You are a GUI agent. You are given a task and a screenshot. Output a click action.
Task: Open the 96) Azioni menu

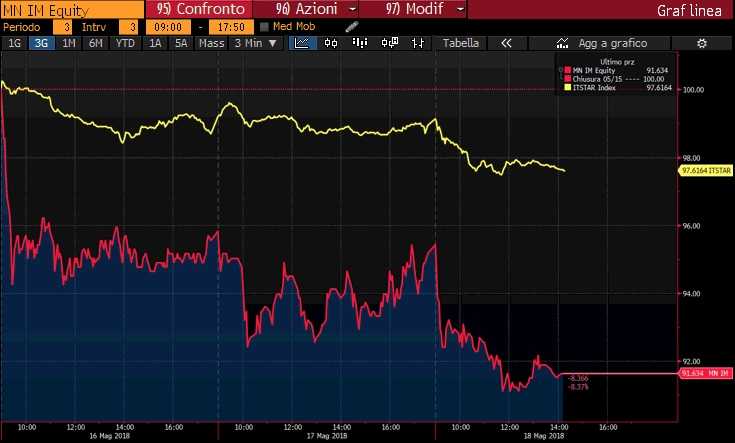pos(306,9)
